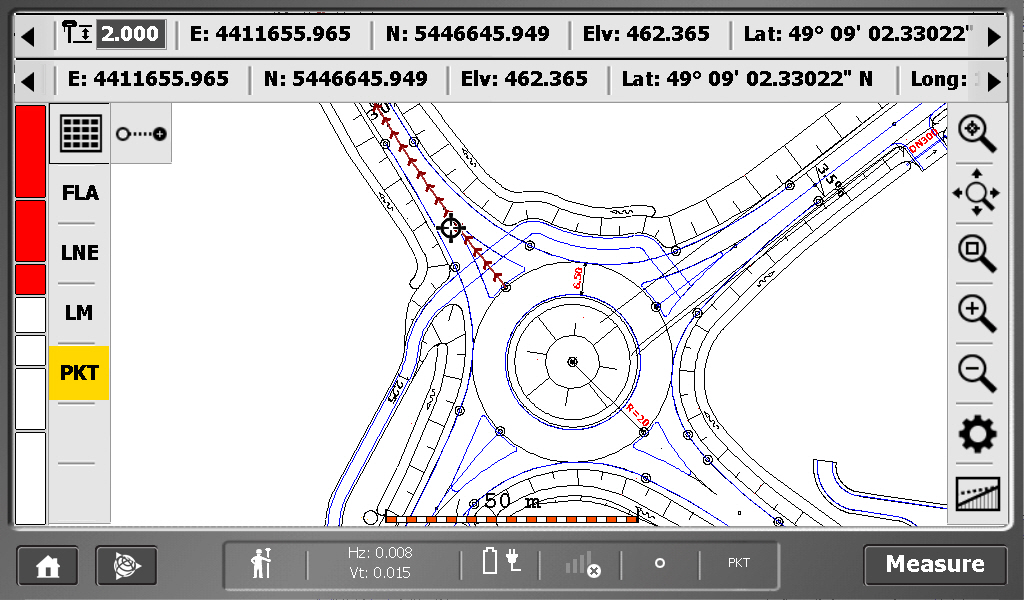Edit the target height 2.000 field
The width and height of the screenshot is (1024, 600).
pyautogui.click(x=130, y=34)
